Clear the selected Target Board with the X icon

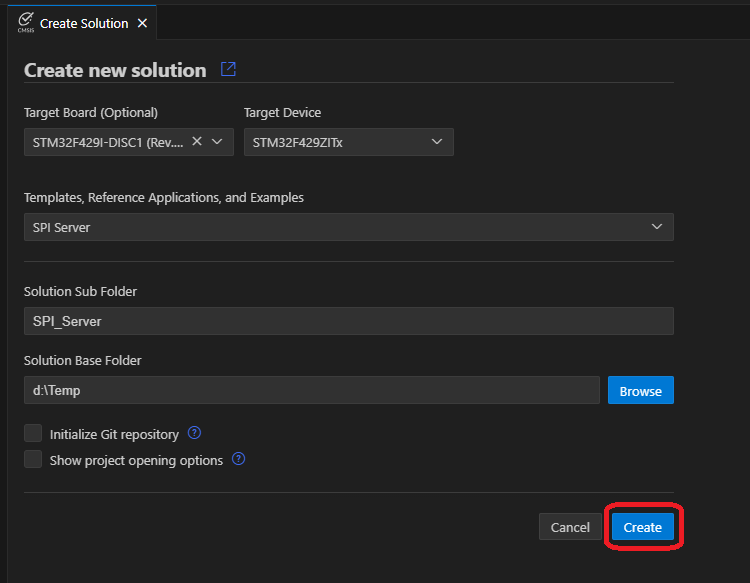pos(197,142)
